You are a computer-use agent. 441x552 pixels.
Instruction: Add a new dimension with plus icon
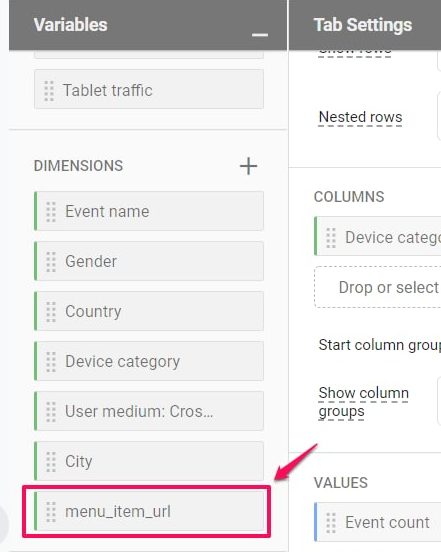tap(248, 166)
